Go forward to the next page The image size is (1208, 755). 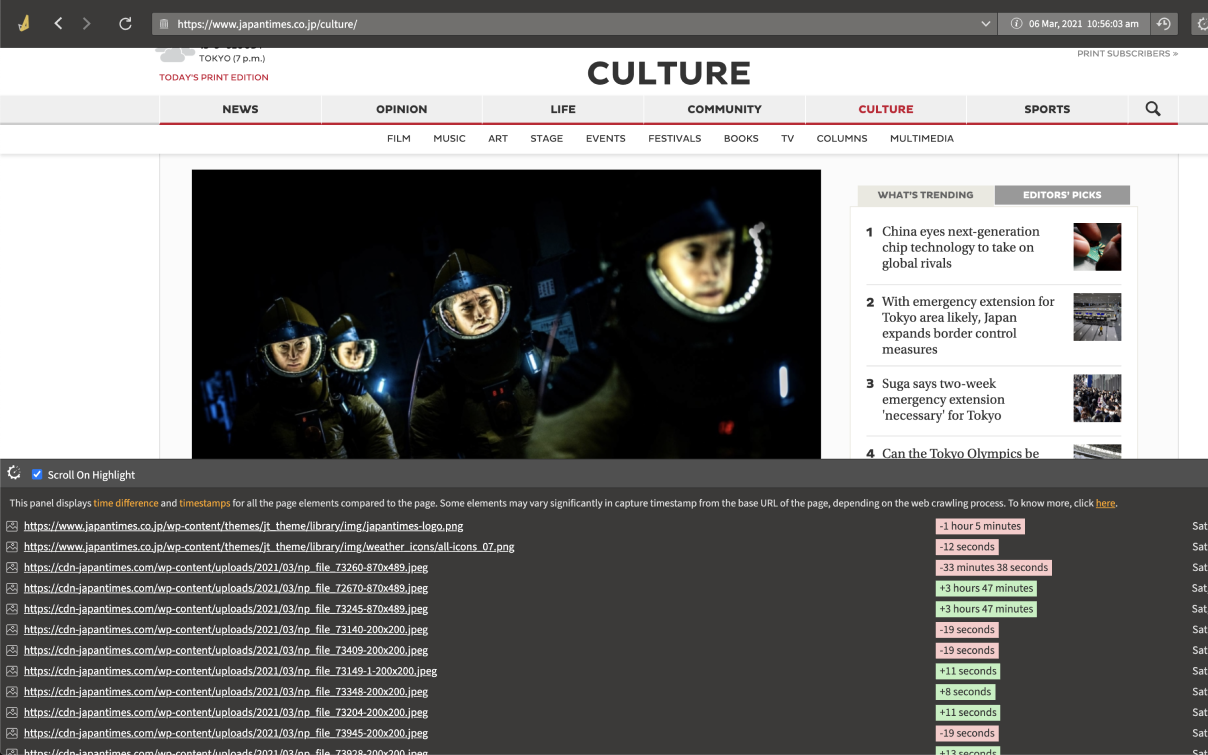point(87,23)
